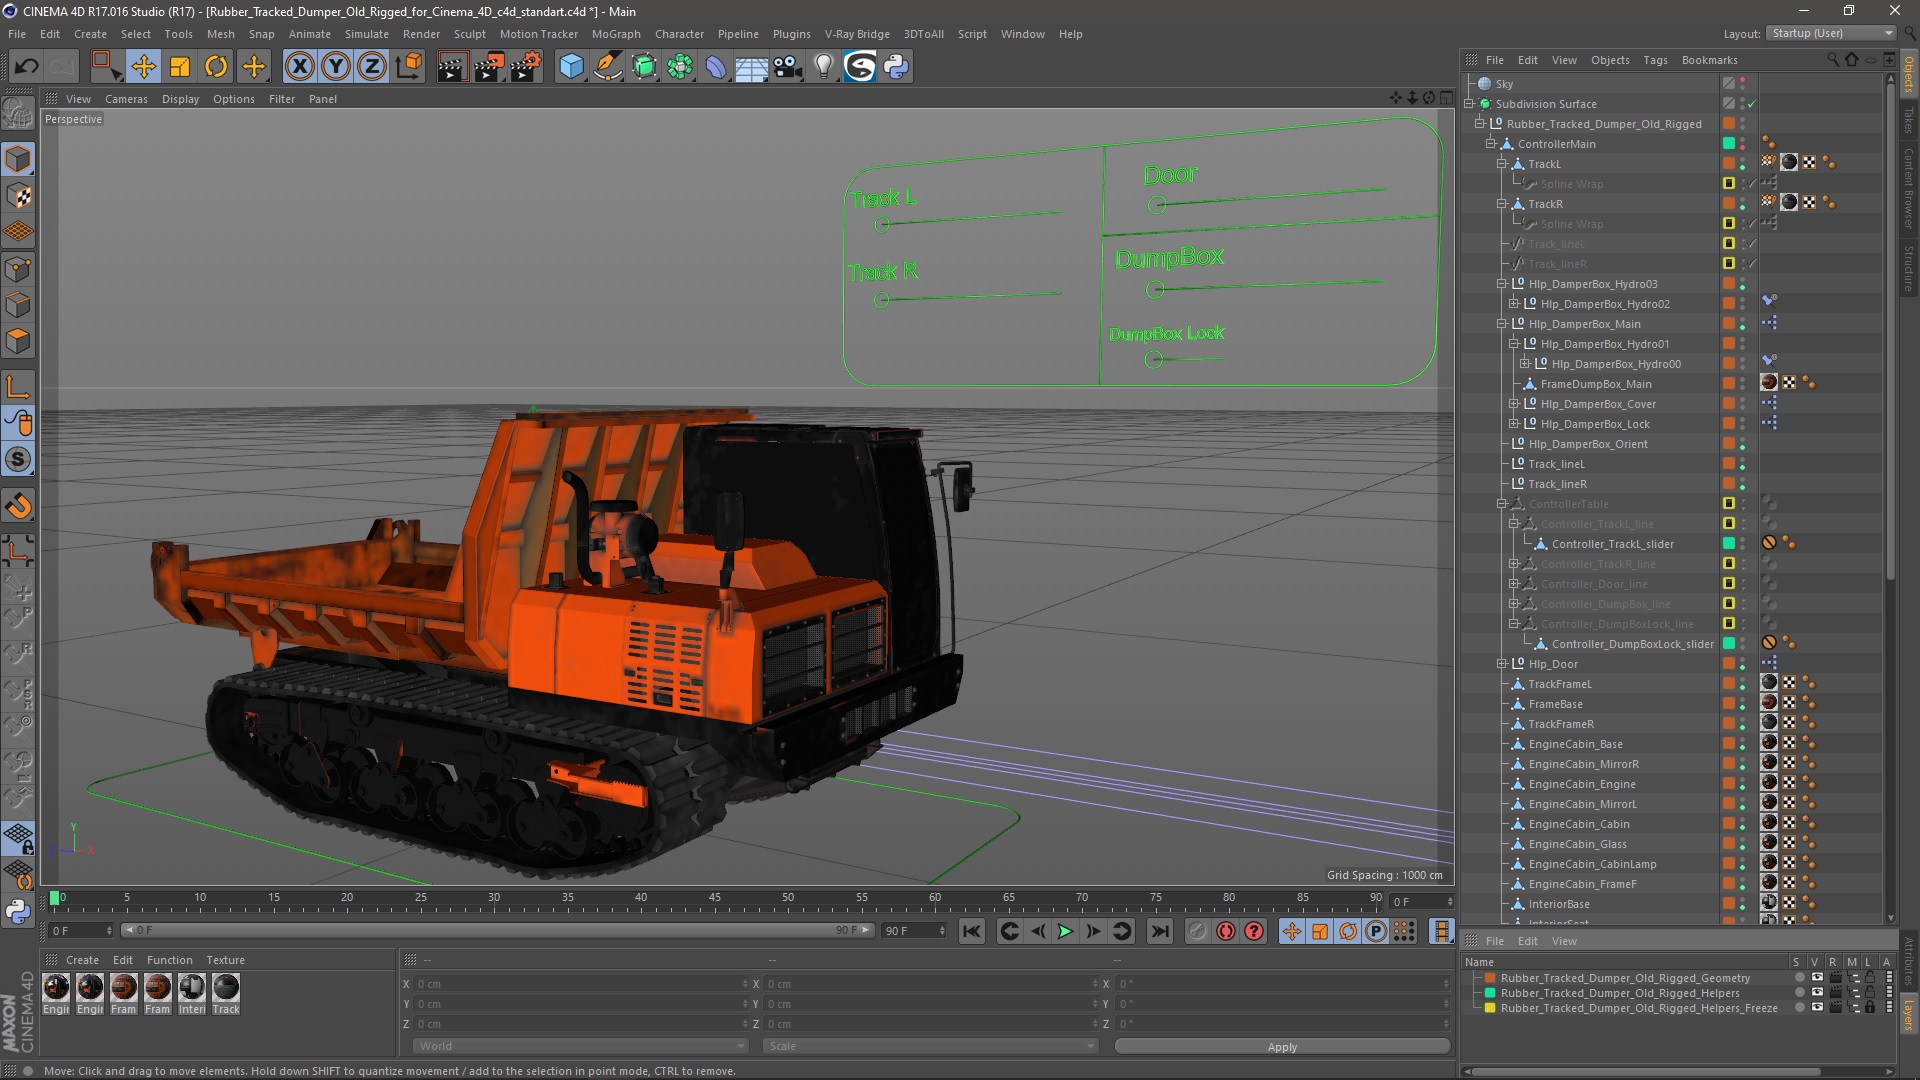Screen dimensions: 1920x1080
Task: Click Bookmarks in Object Manager
Action: pos(1709,60)
